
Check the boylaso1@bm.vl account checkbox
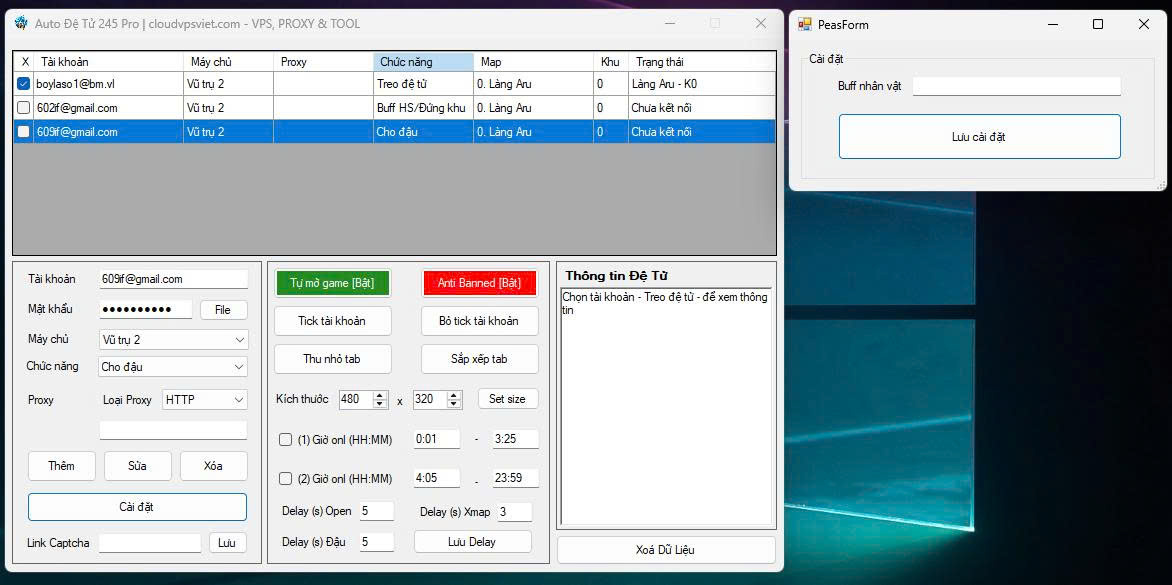pos(24,84)
